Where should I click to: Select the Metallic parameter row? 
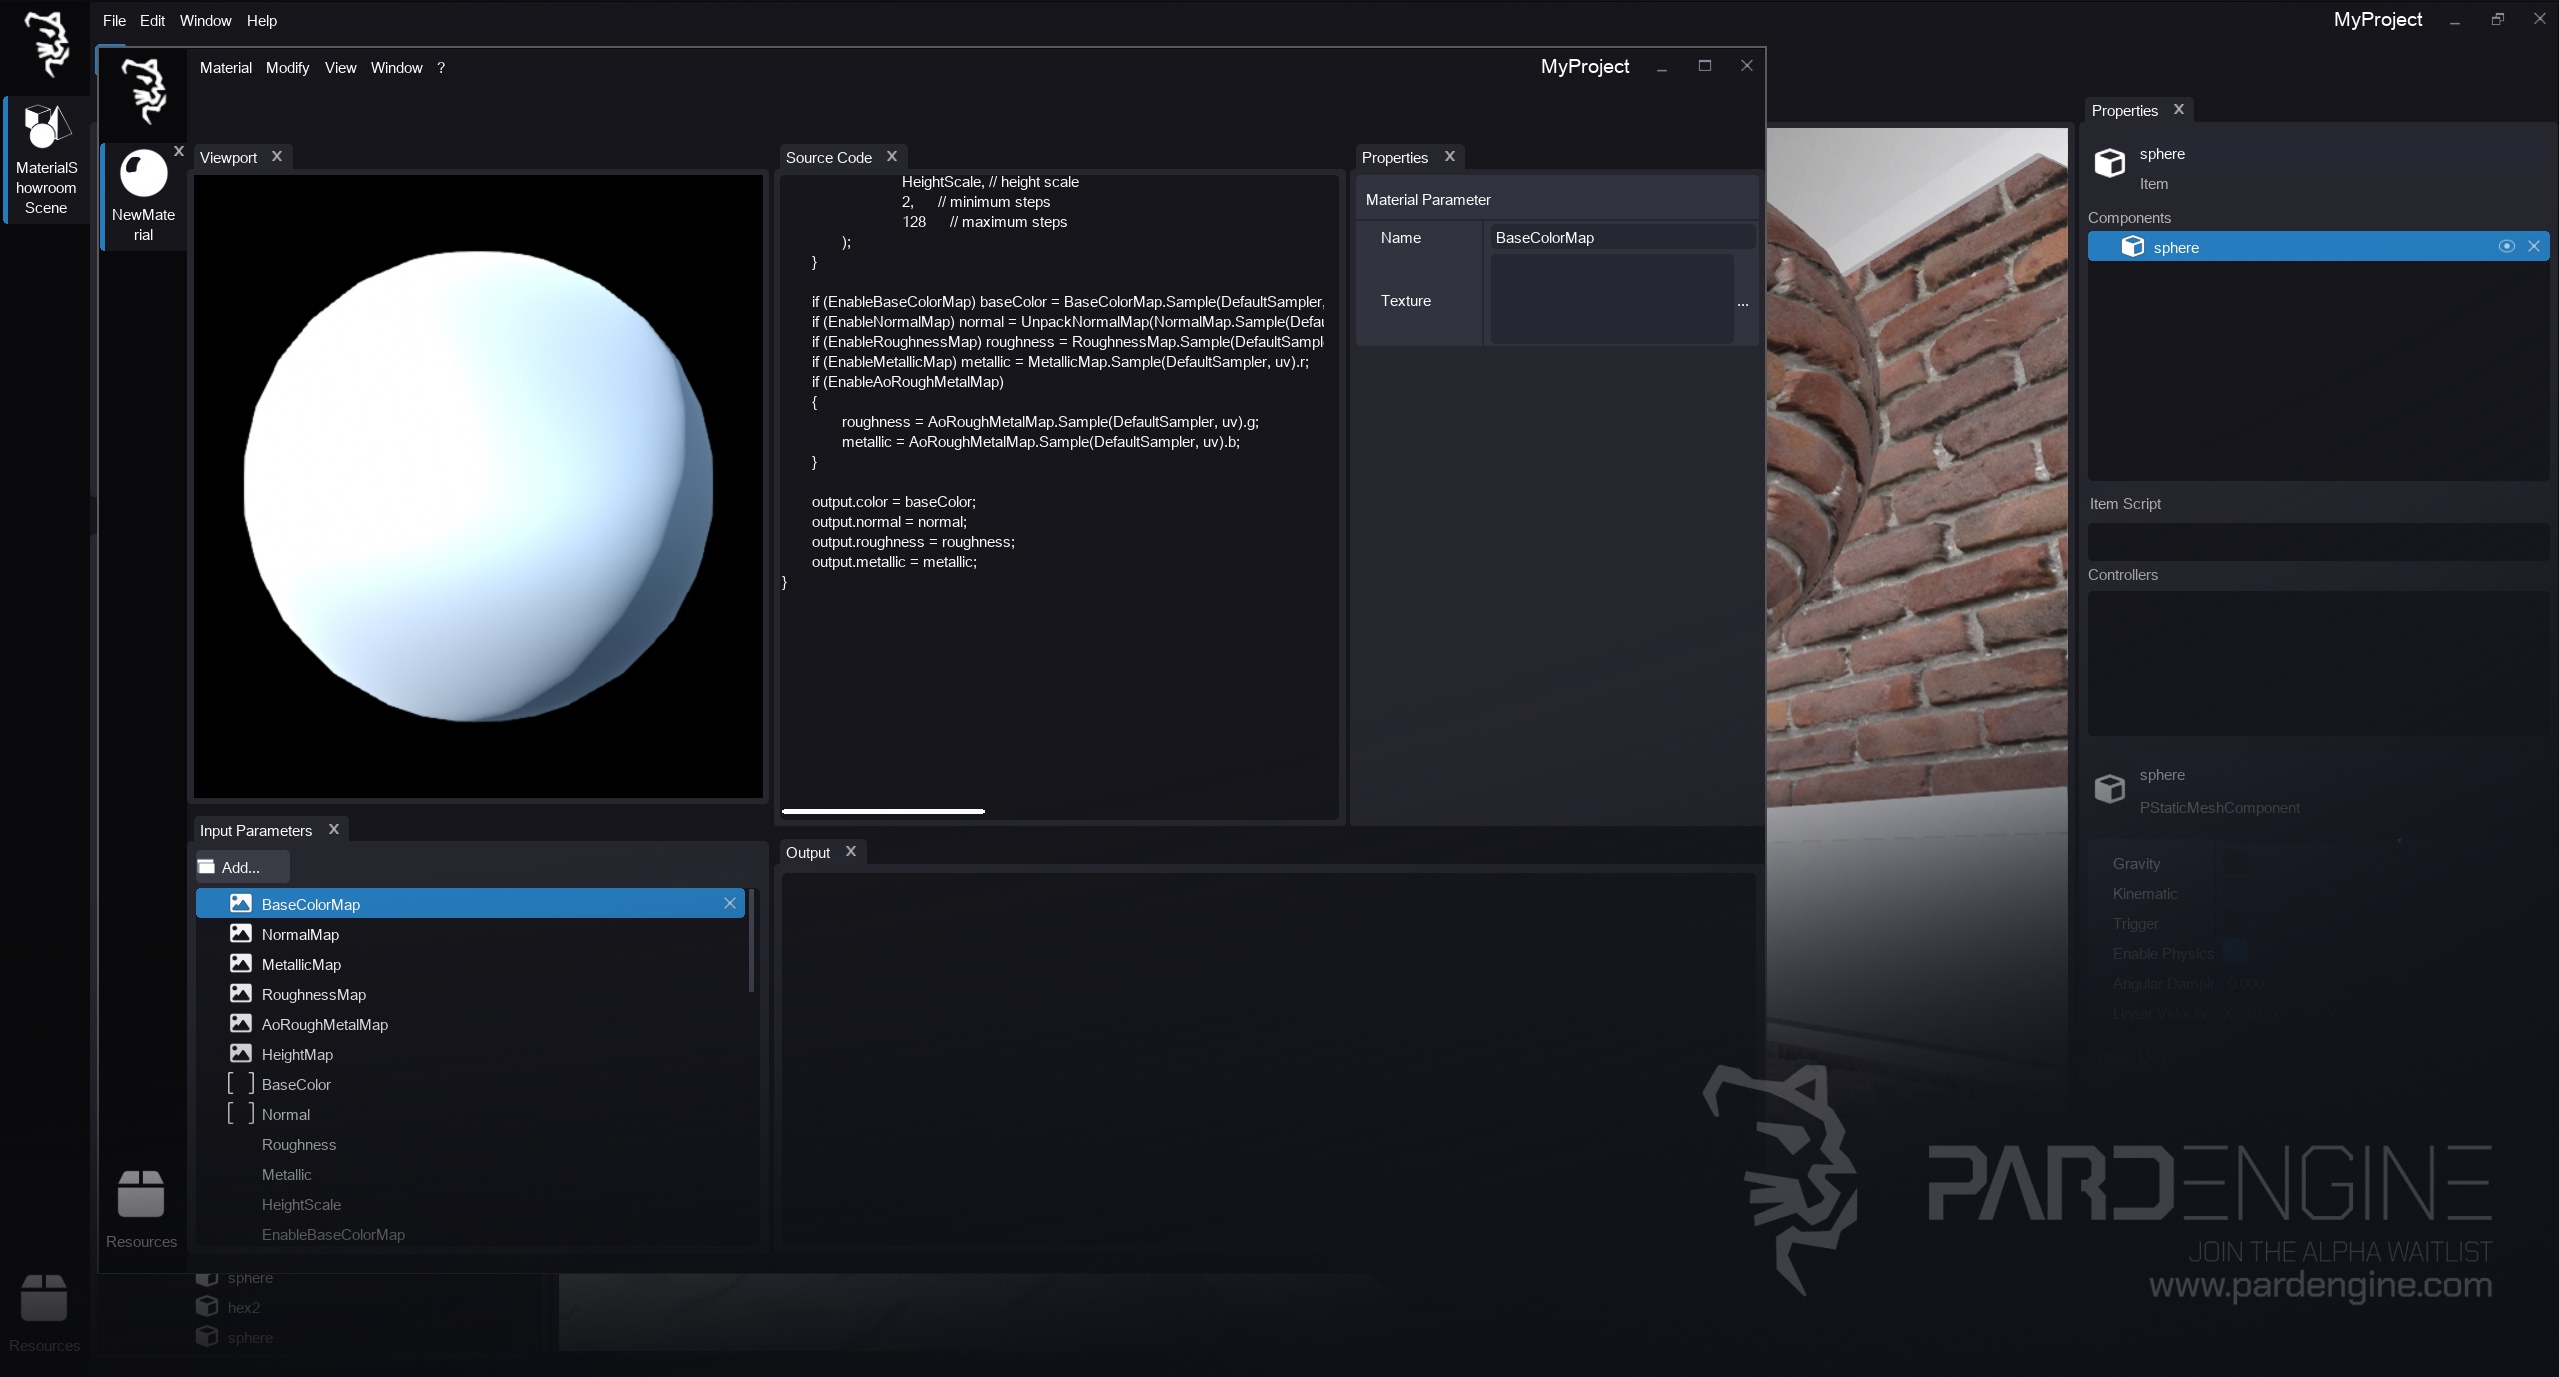(470, 1174)
